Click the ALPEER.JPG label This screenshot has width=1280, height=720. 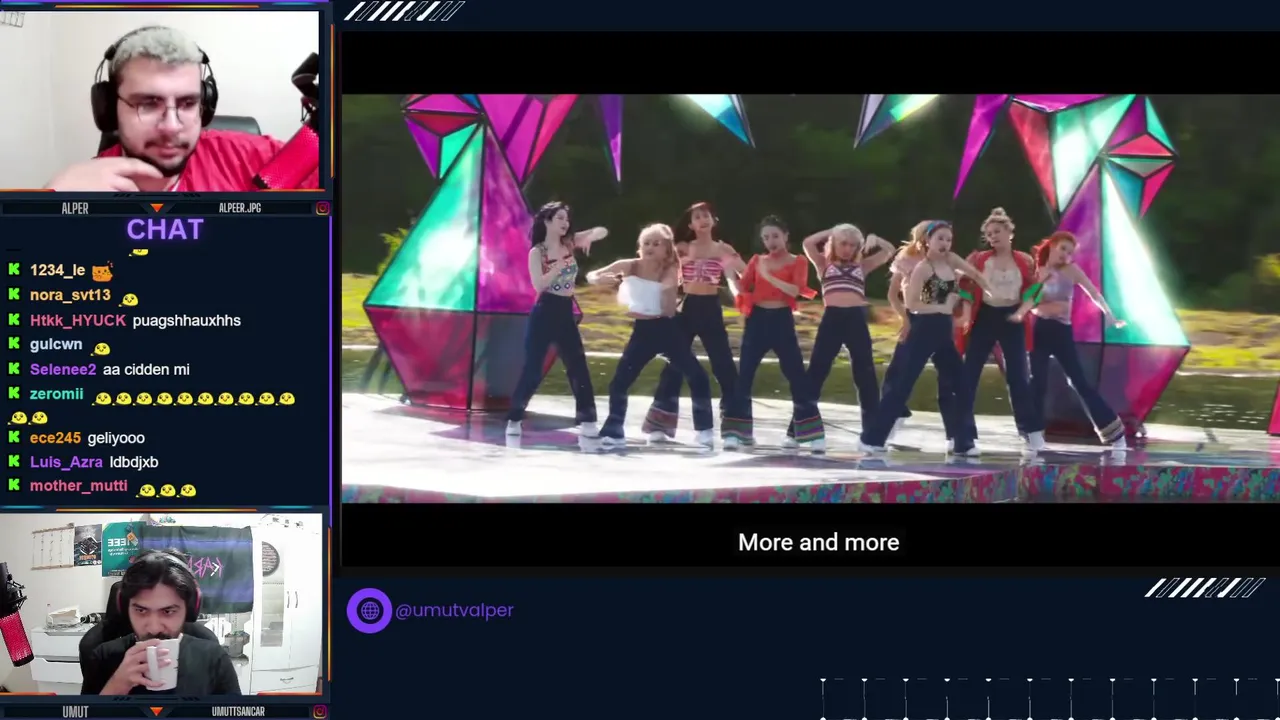coord(240,208)
